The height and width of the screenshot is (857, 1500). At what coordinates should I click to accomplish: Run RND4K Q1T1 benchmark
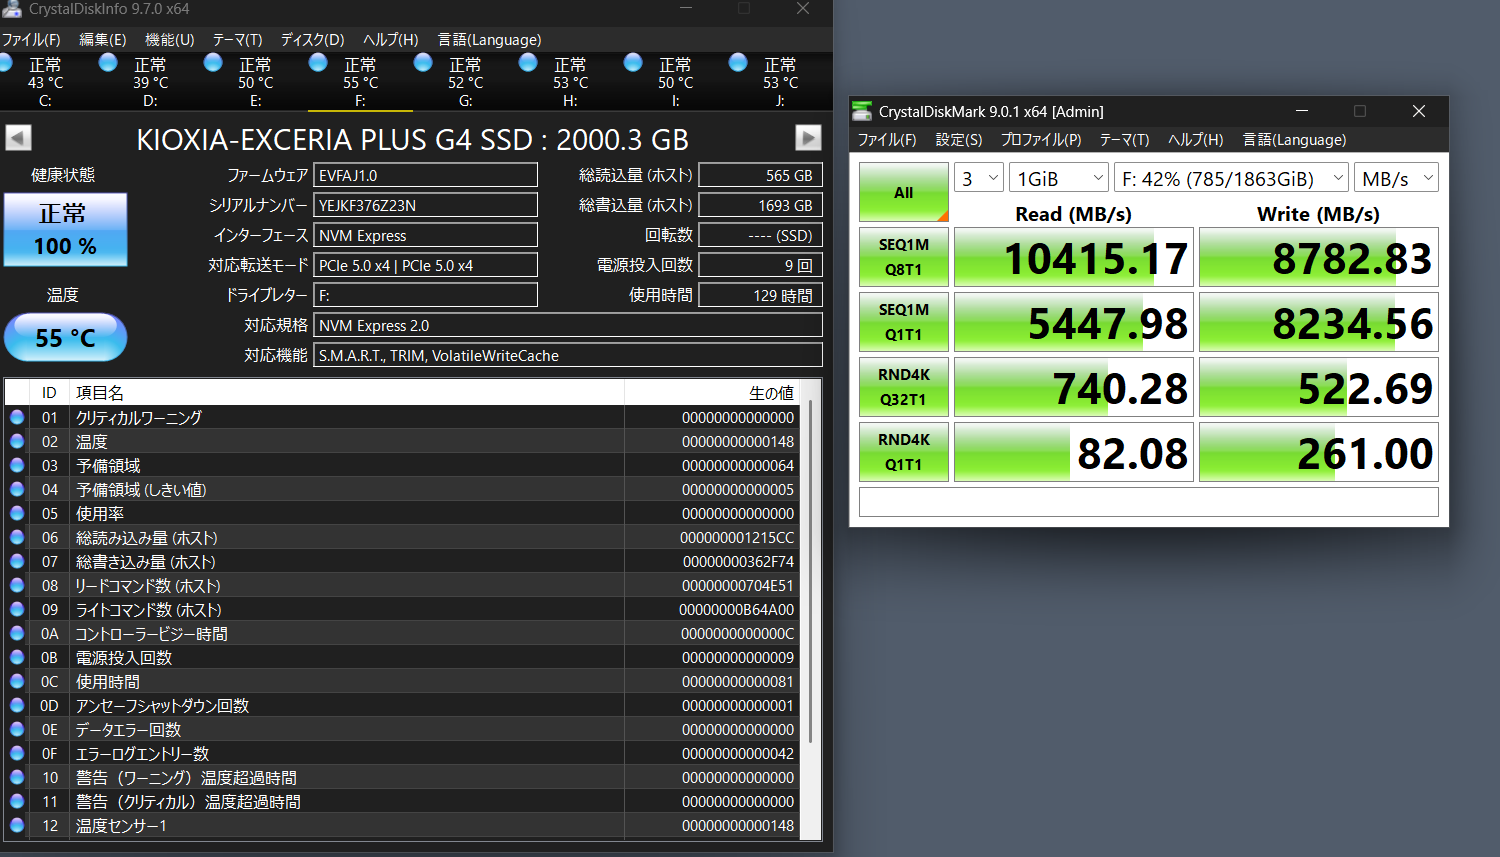(904, 452)
